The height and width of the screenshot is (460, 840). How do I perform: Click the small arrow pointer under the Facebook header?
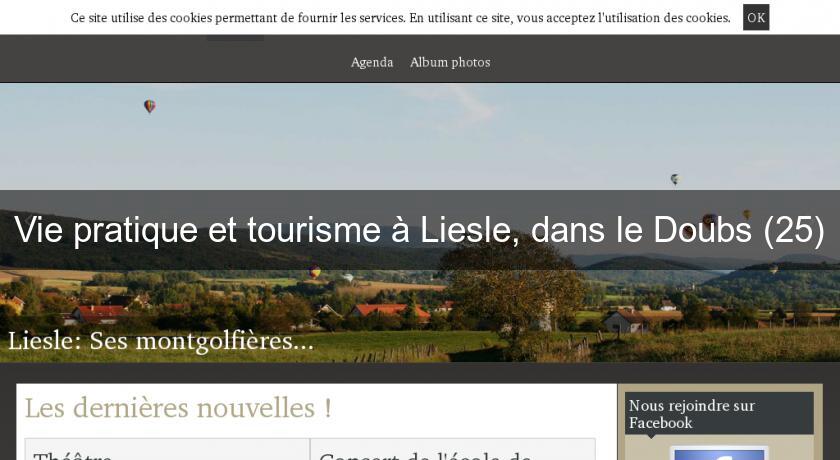(x=650, y=436)
